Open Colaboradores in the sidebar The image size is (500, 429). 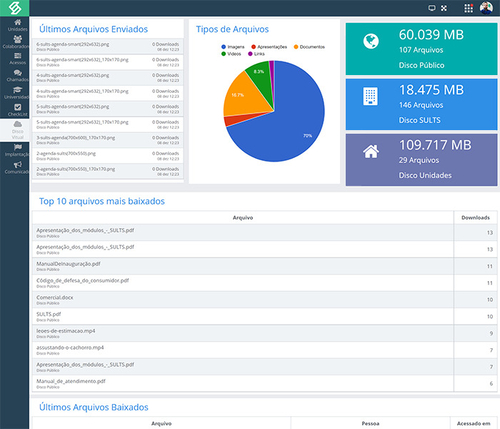(15, 42)
